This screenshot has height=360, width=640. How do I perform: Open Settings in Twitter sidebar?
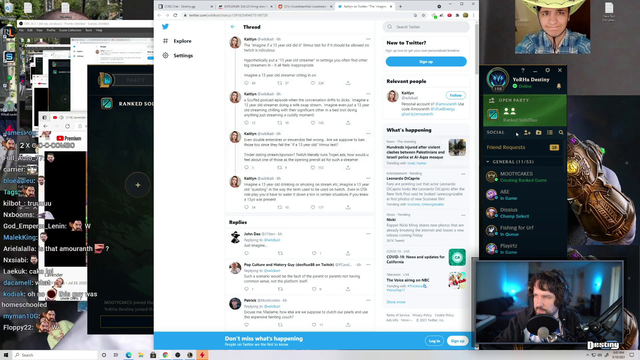pos(178,56)
